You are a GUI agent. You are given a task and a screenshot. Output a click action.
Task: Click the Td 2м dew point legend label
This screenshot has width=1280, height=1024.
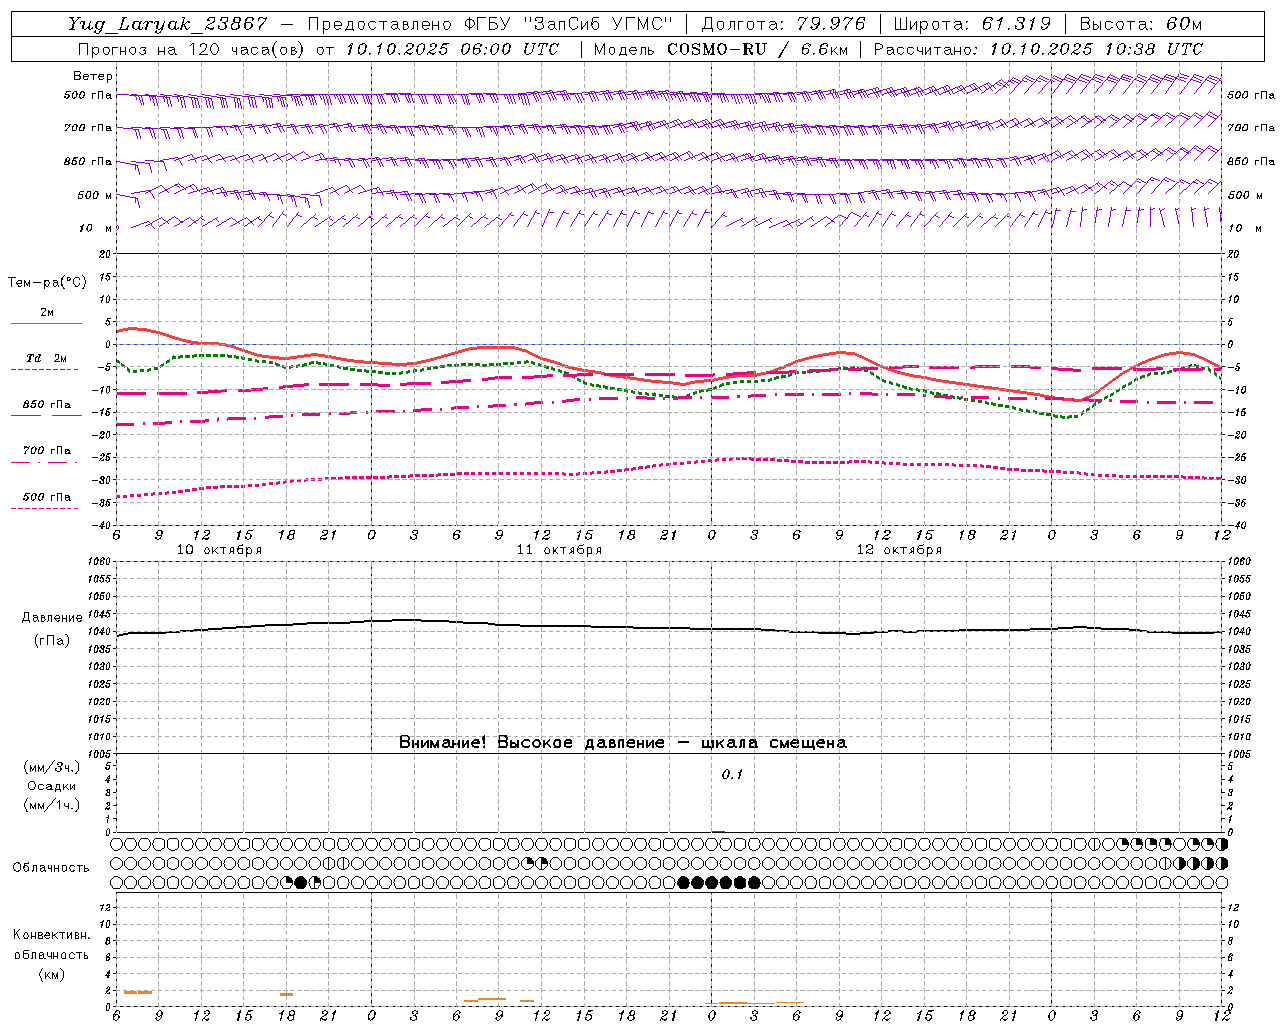pos(46,358)
